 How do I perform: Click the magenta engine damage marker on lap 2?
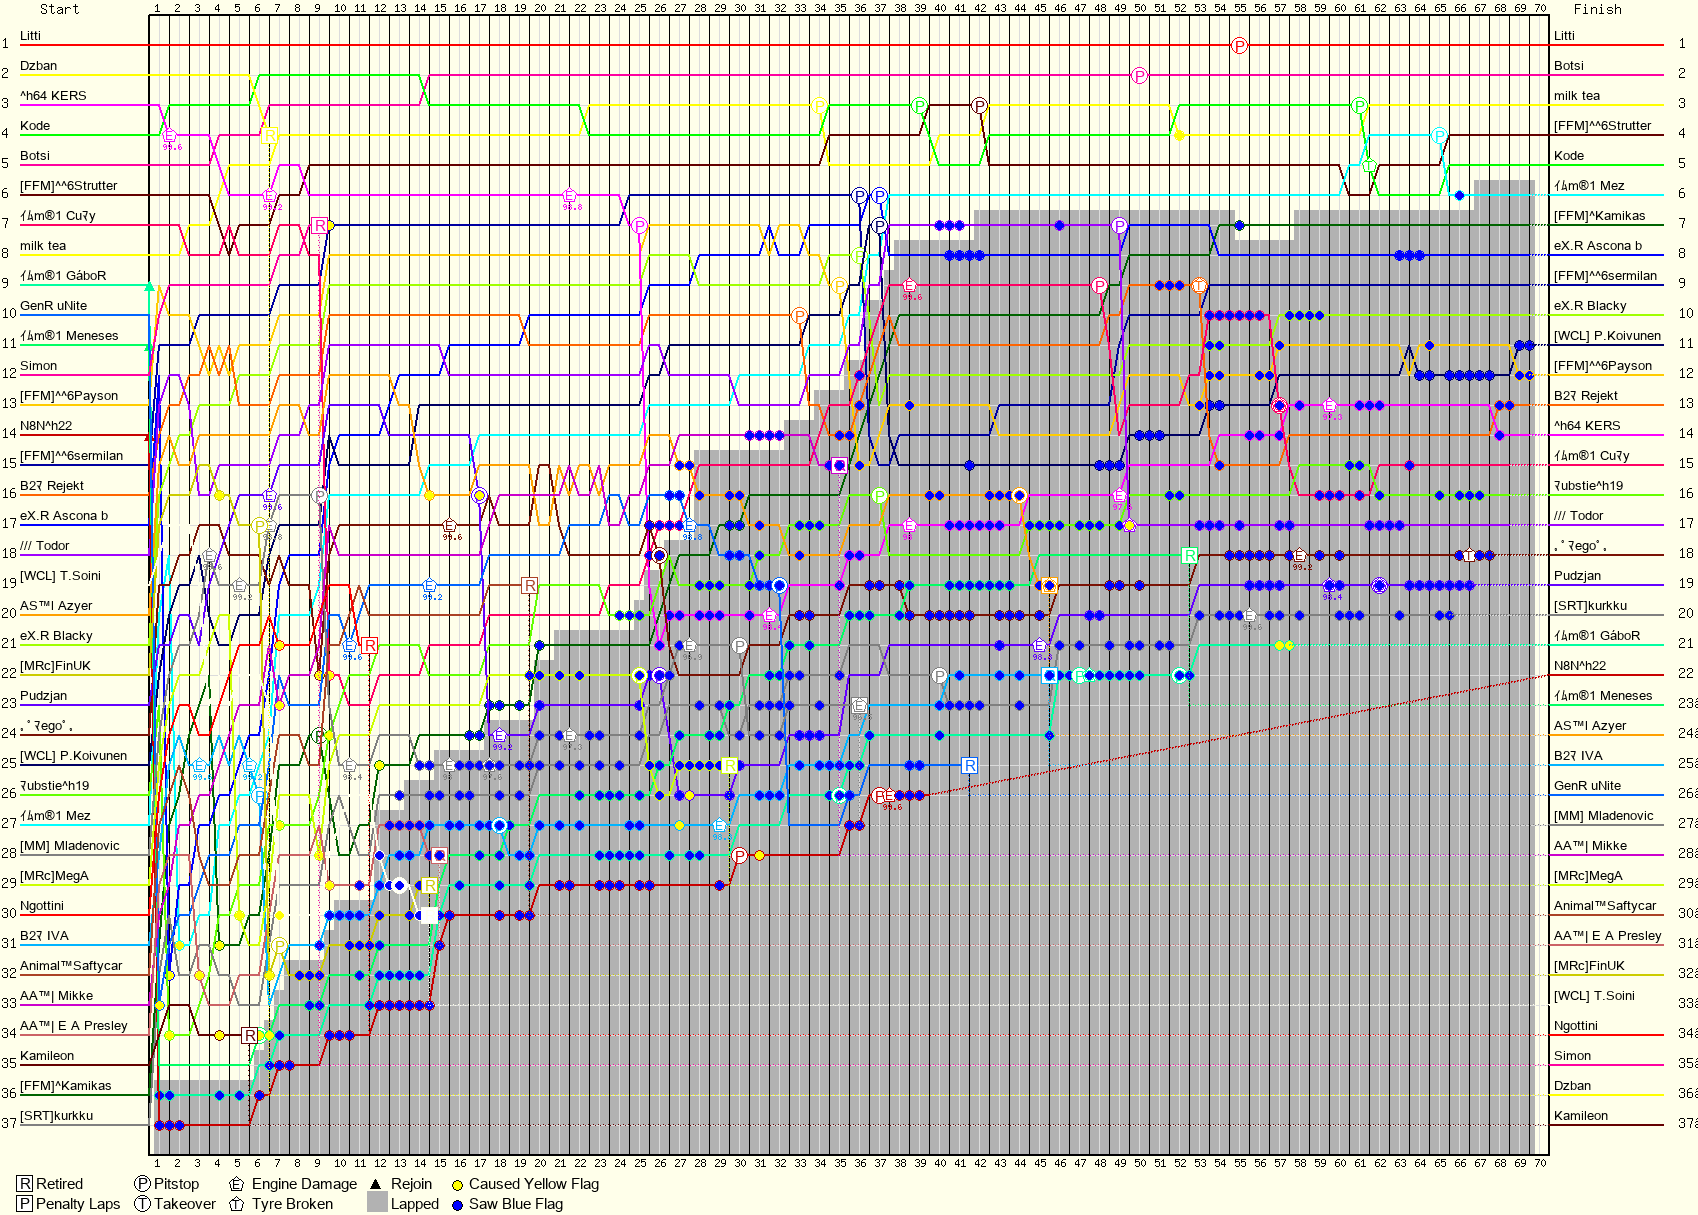[x=169, y=135]
